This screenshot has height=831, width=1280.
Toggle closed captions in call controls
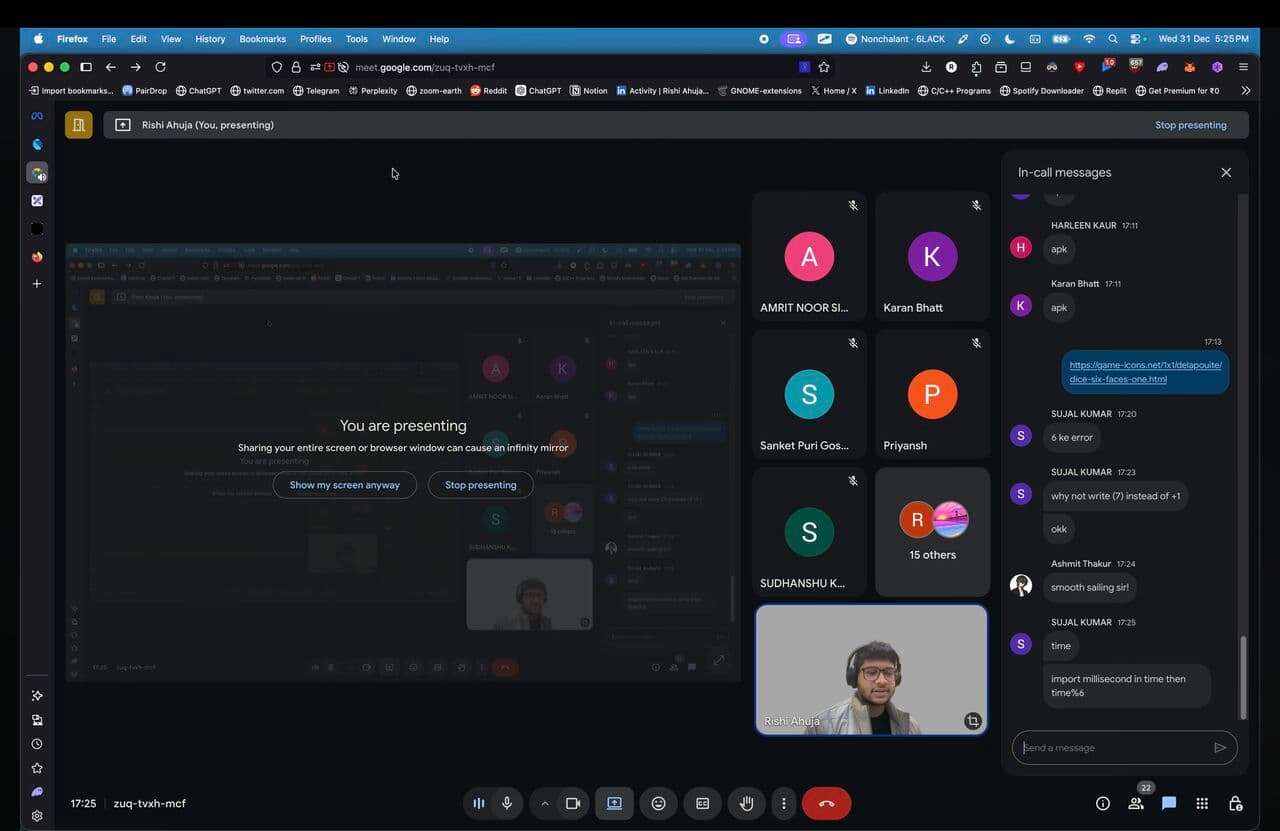coord(703,803)
